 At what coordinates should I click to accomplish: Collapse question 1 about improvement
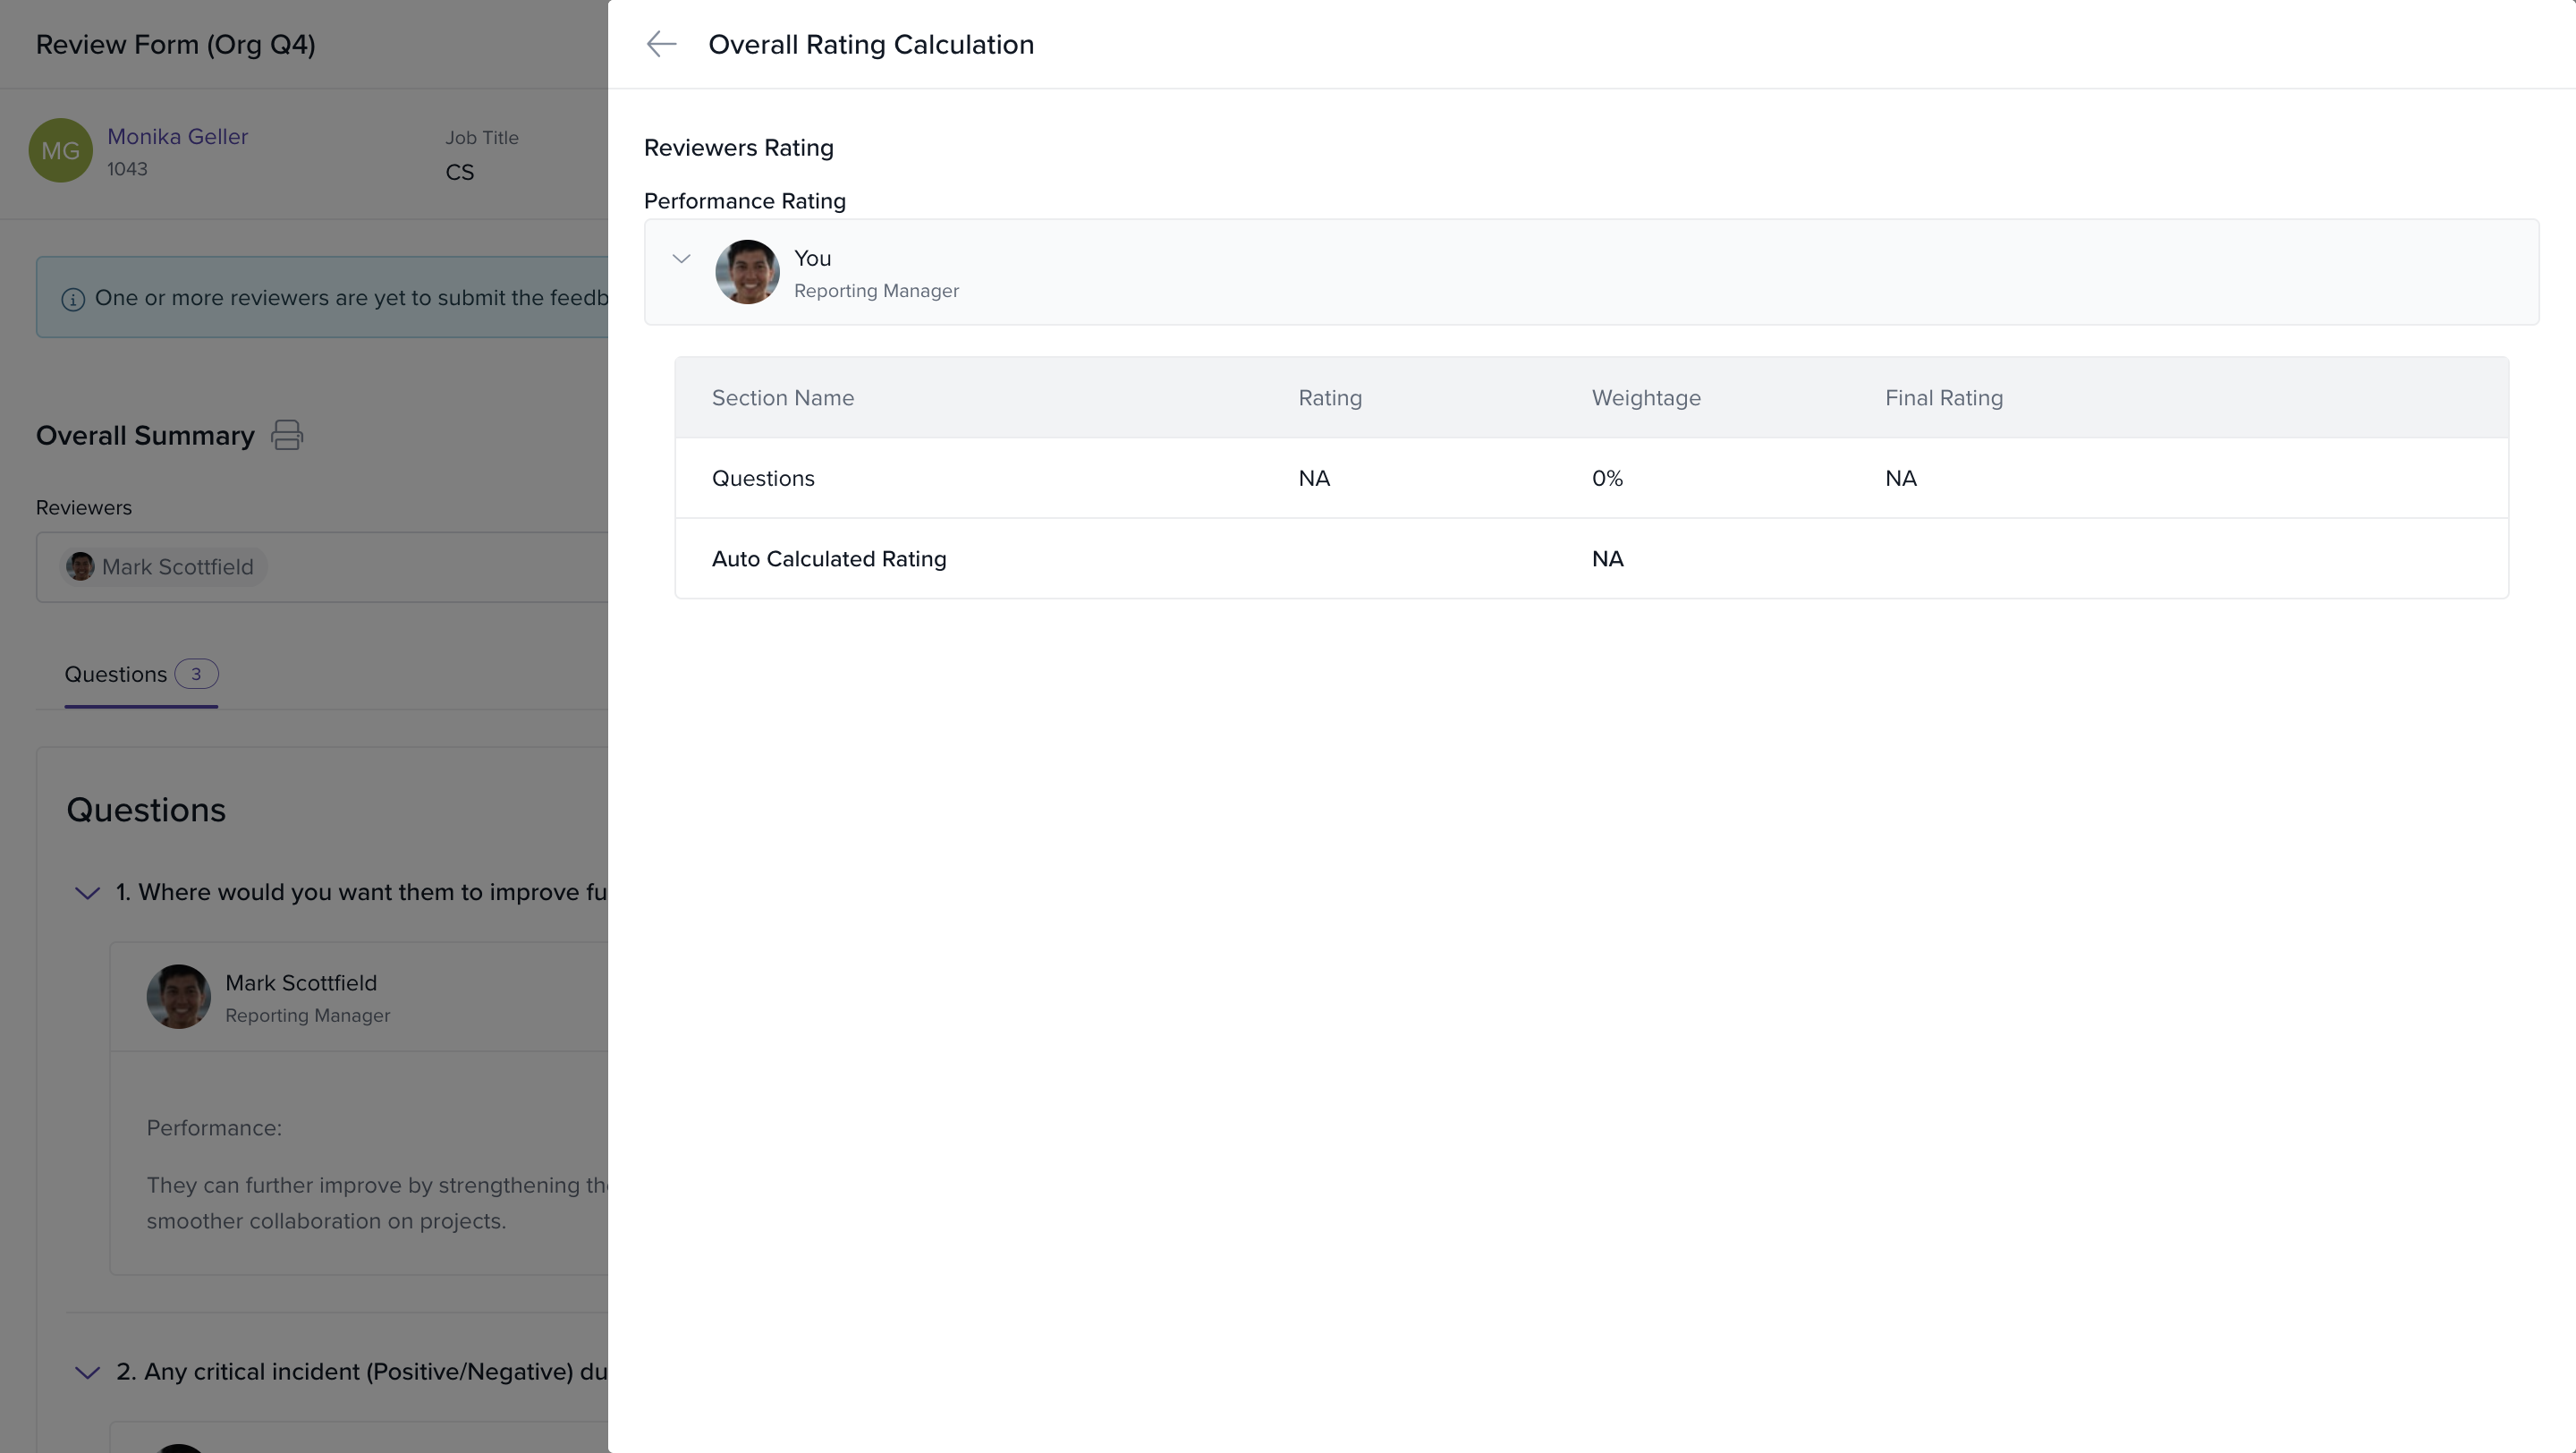tap(87, 893)
